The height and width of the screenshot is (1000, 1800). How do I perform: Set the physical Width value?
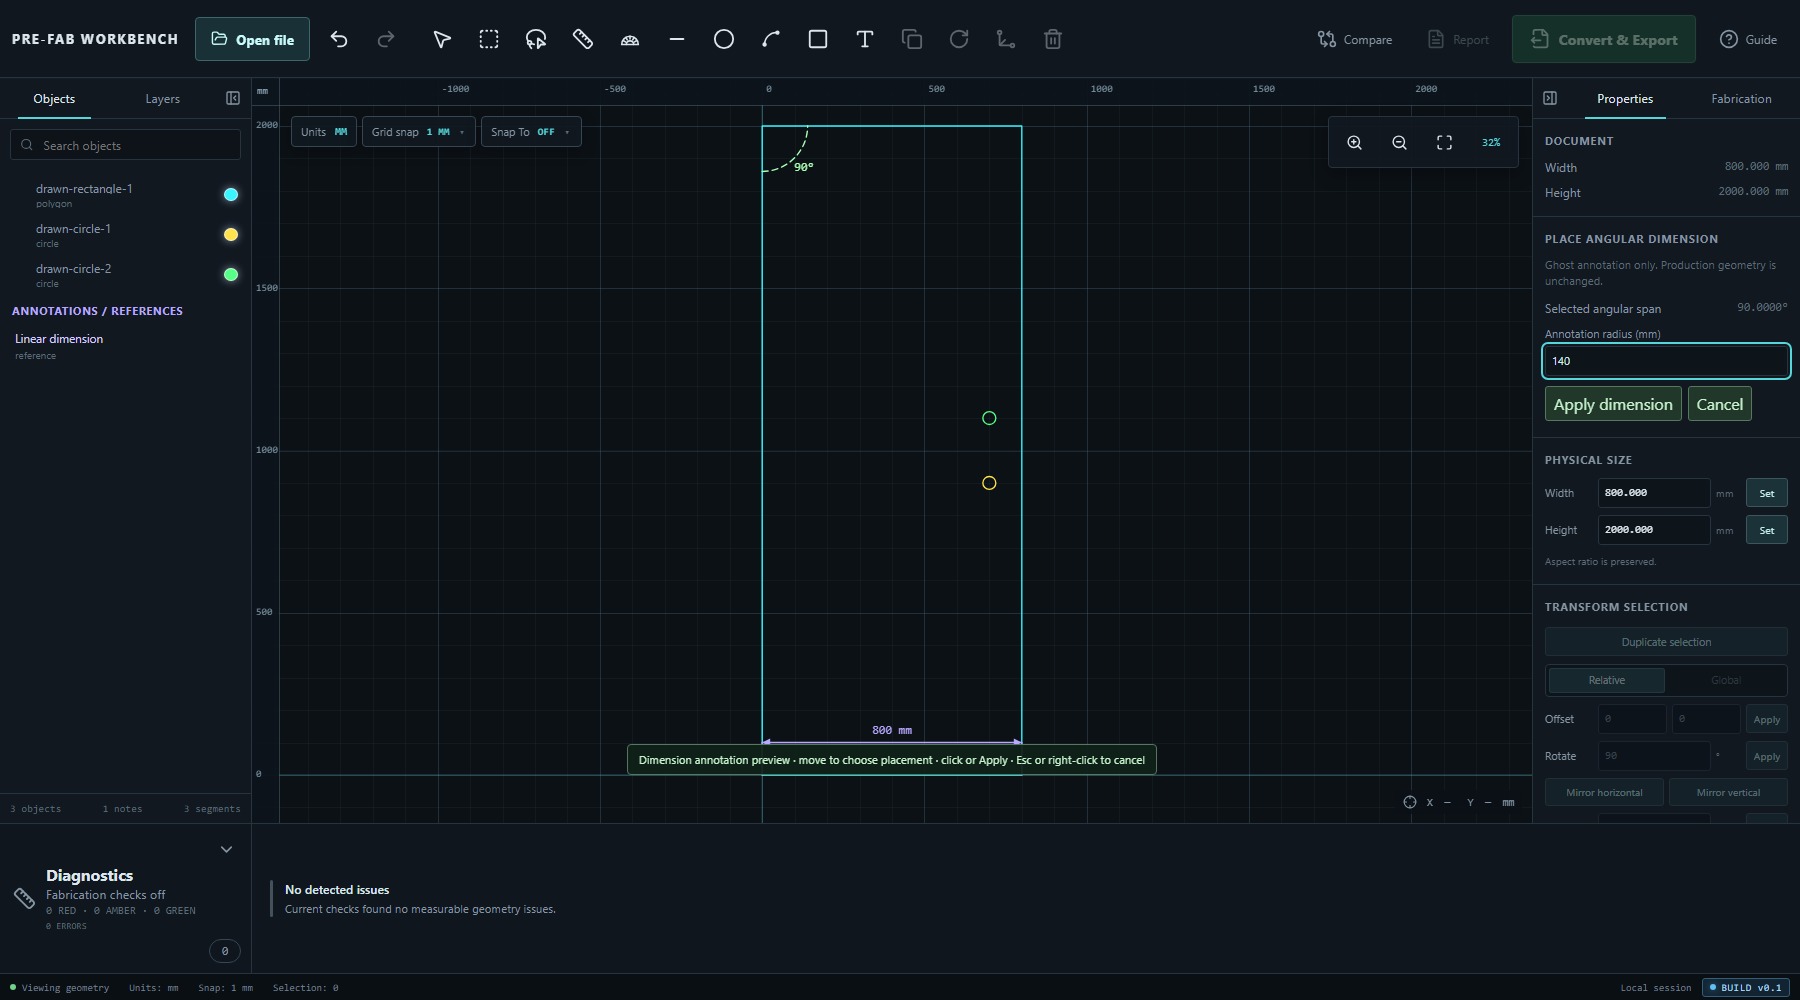tap(1766, 493)
